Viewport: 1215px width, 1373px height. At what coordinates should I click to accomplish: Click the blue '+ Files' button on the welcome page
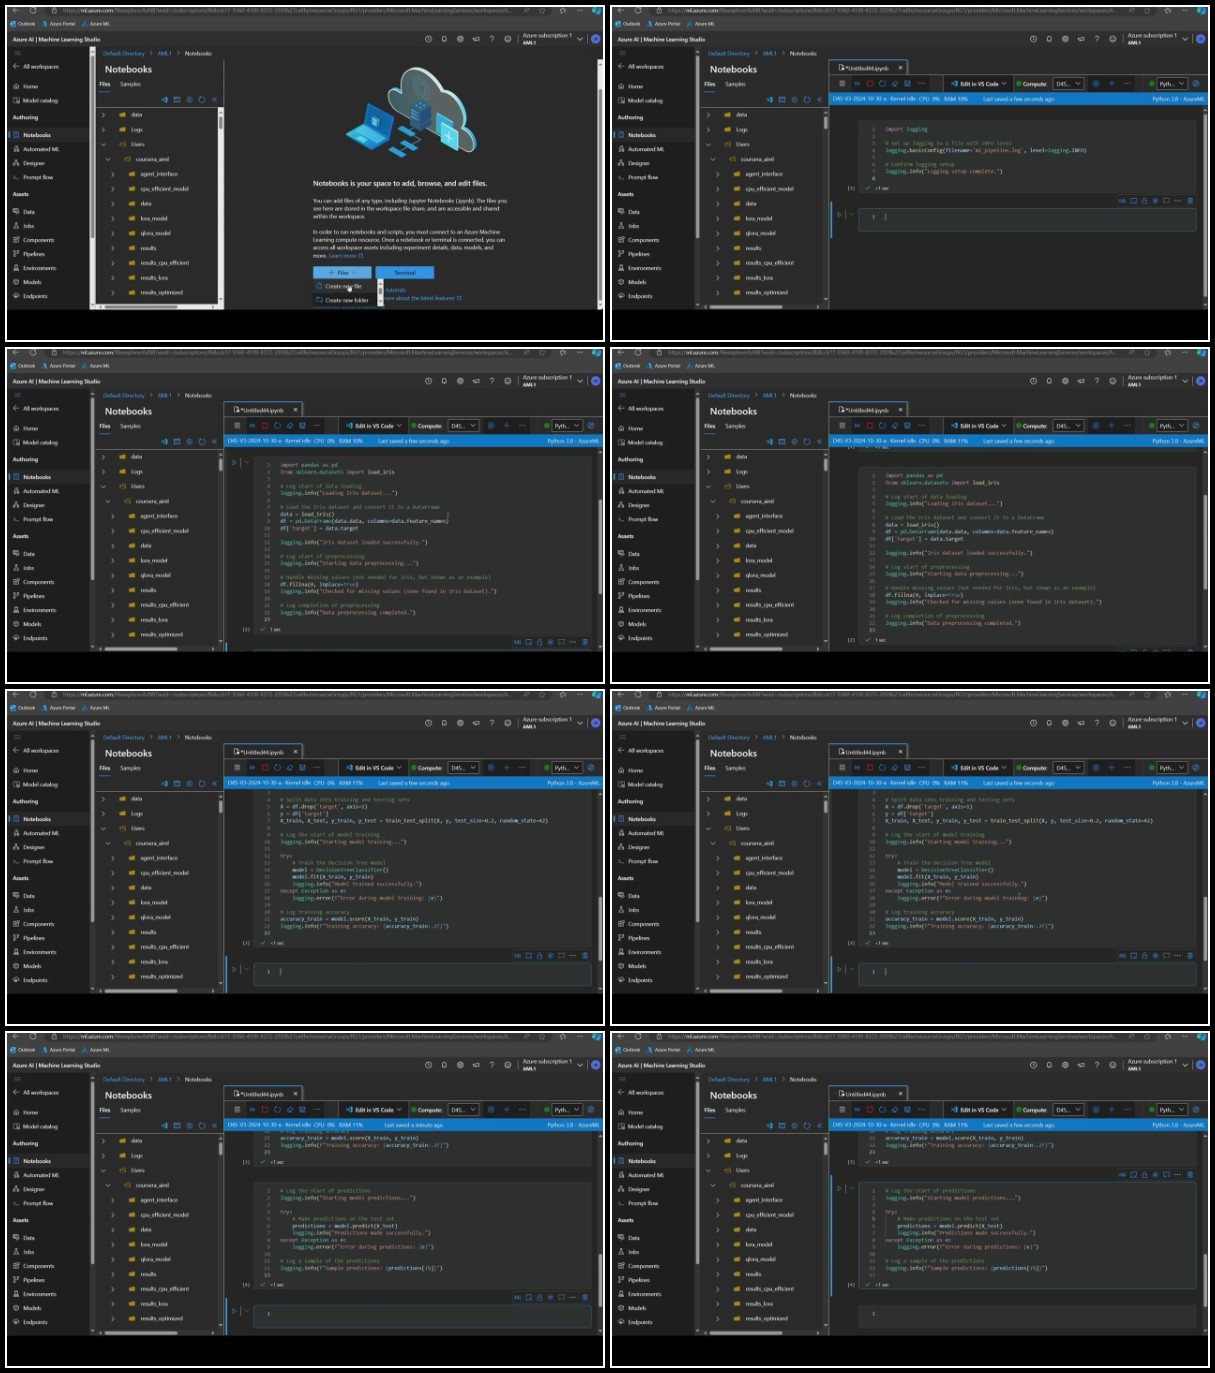(x=342, y=272)
